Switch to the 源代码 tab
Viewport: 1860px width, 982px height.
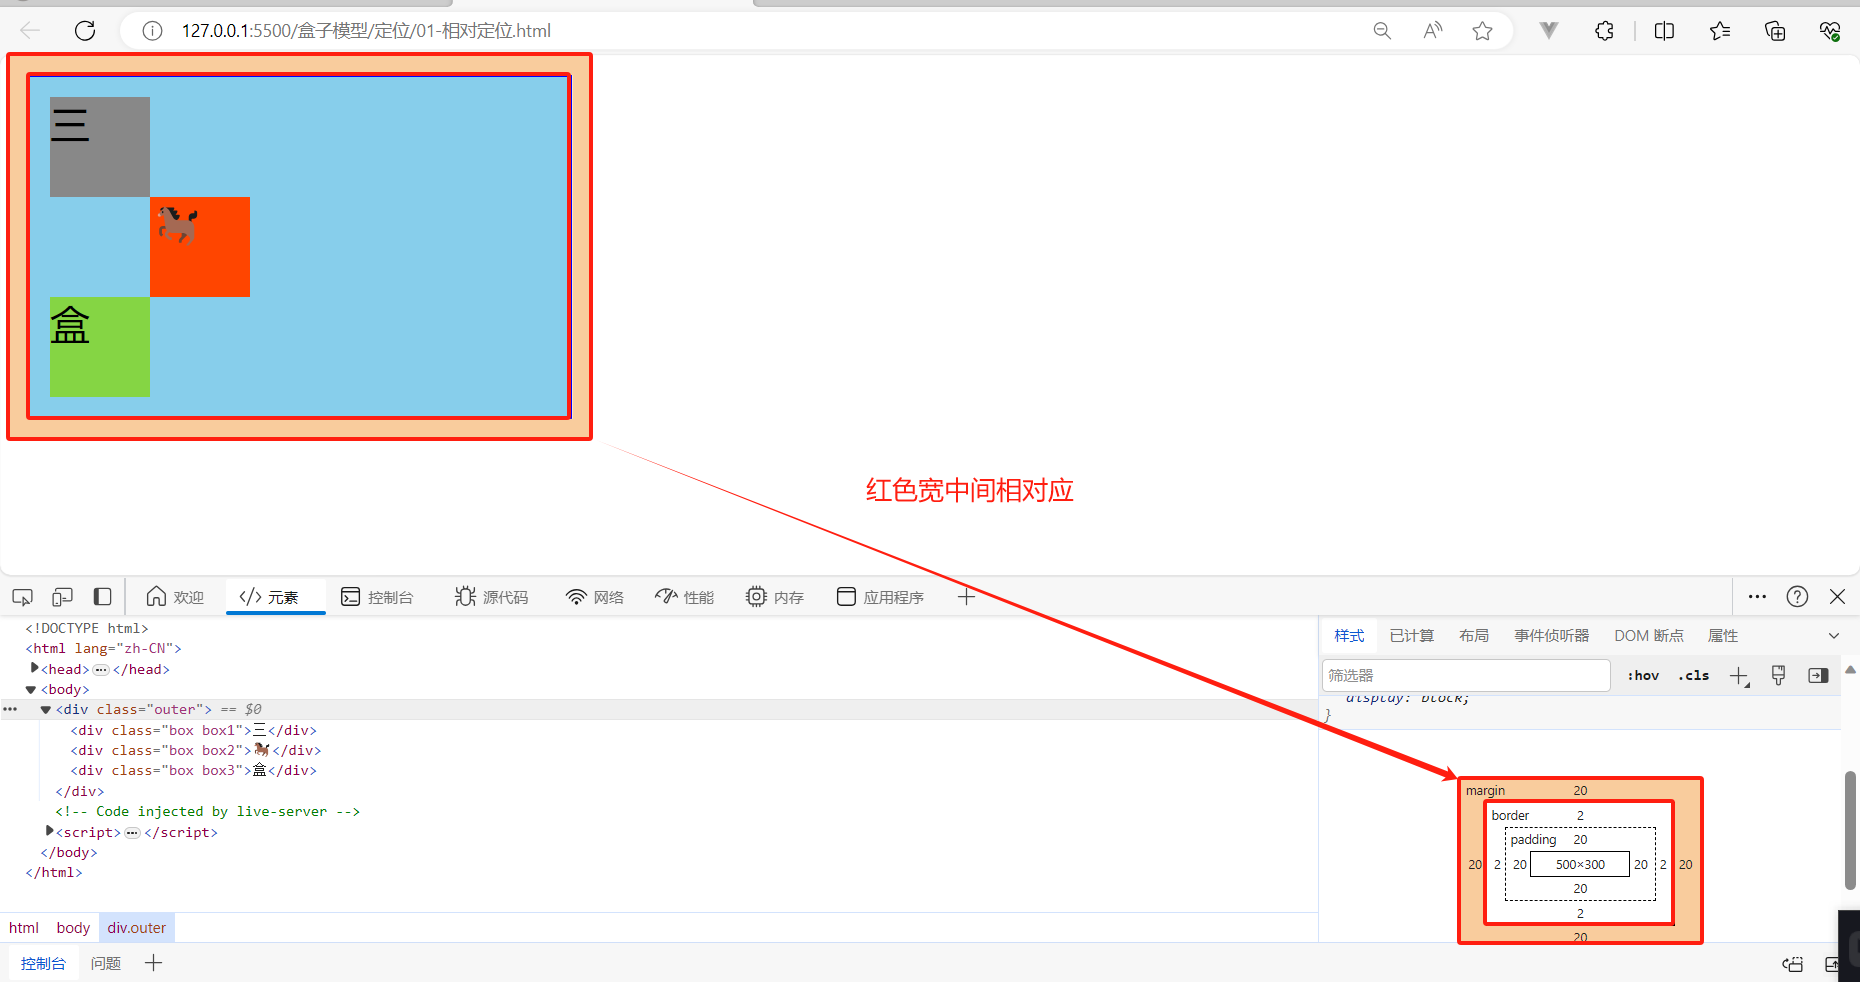491,597
